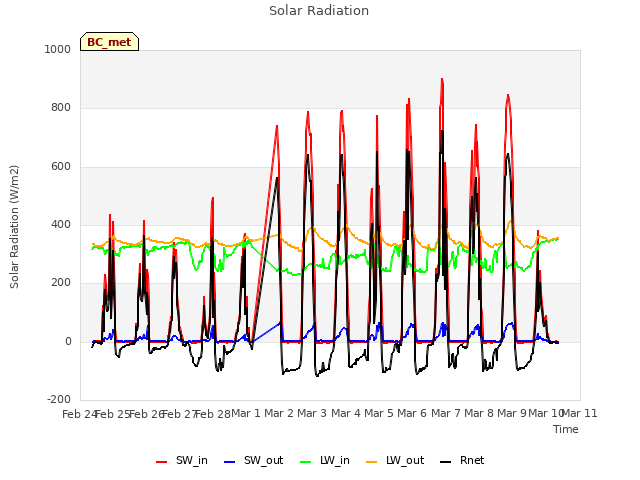
Task: Click the green LW_in legend swatch
Action: [x=306, y=462]
